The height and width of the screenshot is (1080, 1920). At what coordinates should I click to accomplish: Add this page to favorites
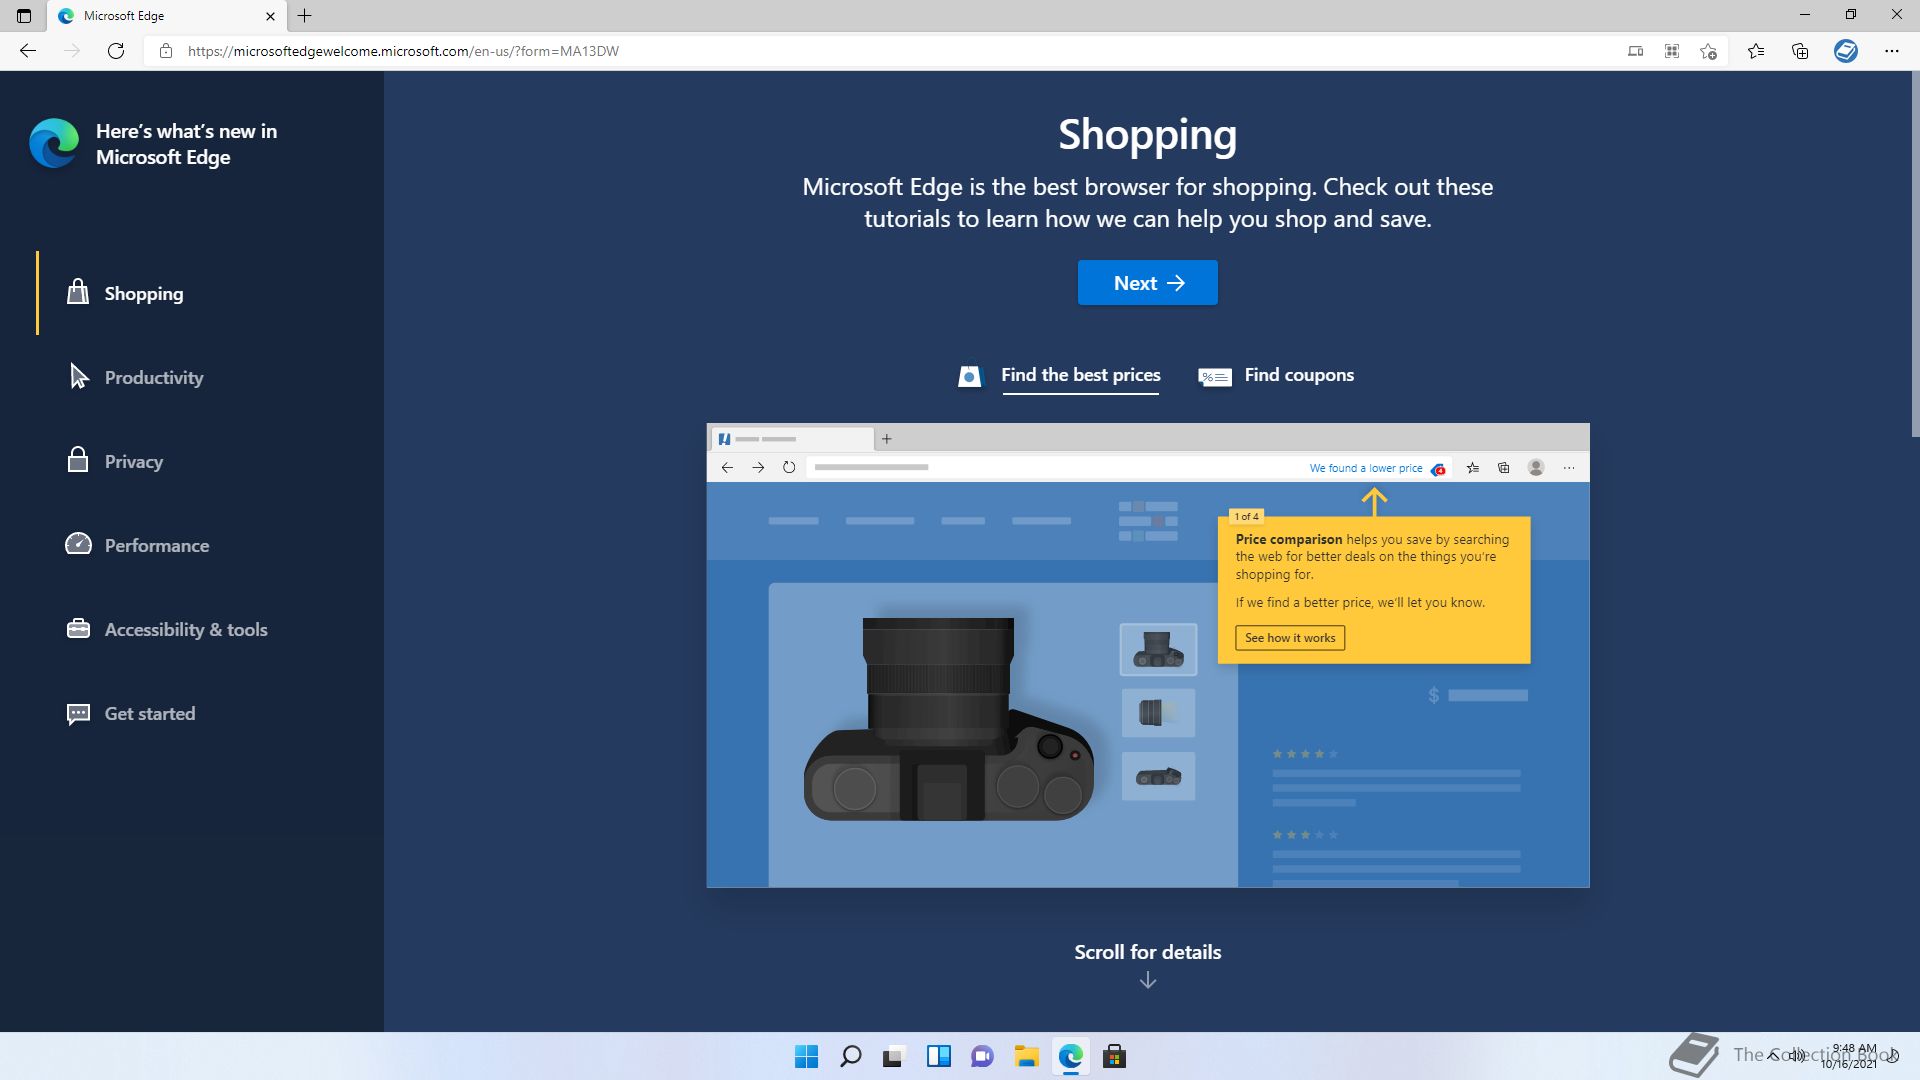point(1709,51)
